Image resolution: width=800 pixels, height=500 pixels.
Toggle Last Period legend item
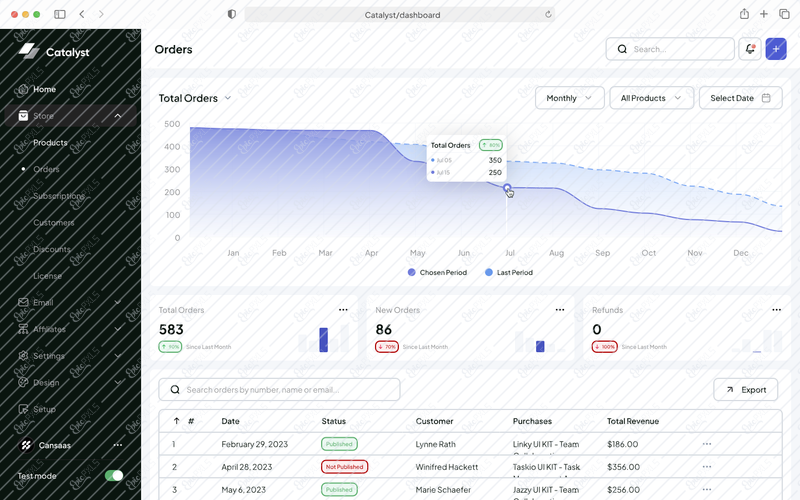[509, 272]
